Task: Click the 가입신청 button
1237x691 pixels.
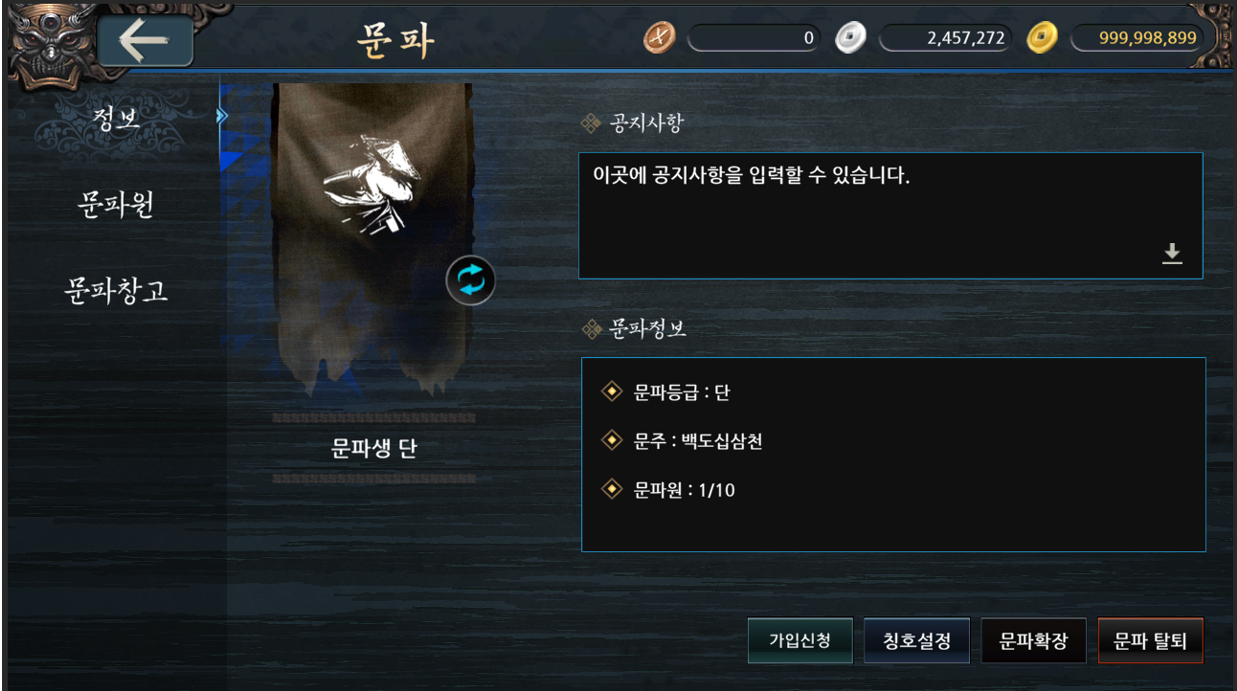Action: click(800, 641)
